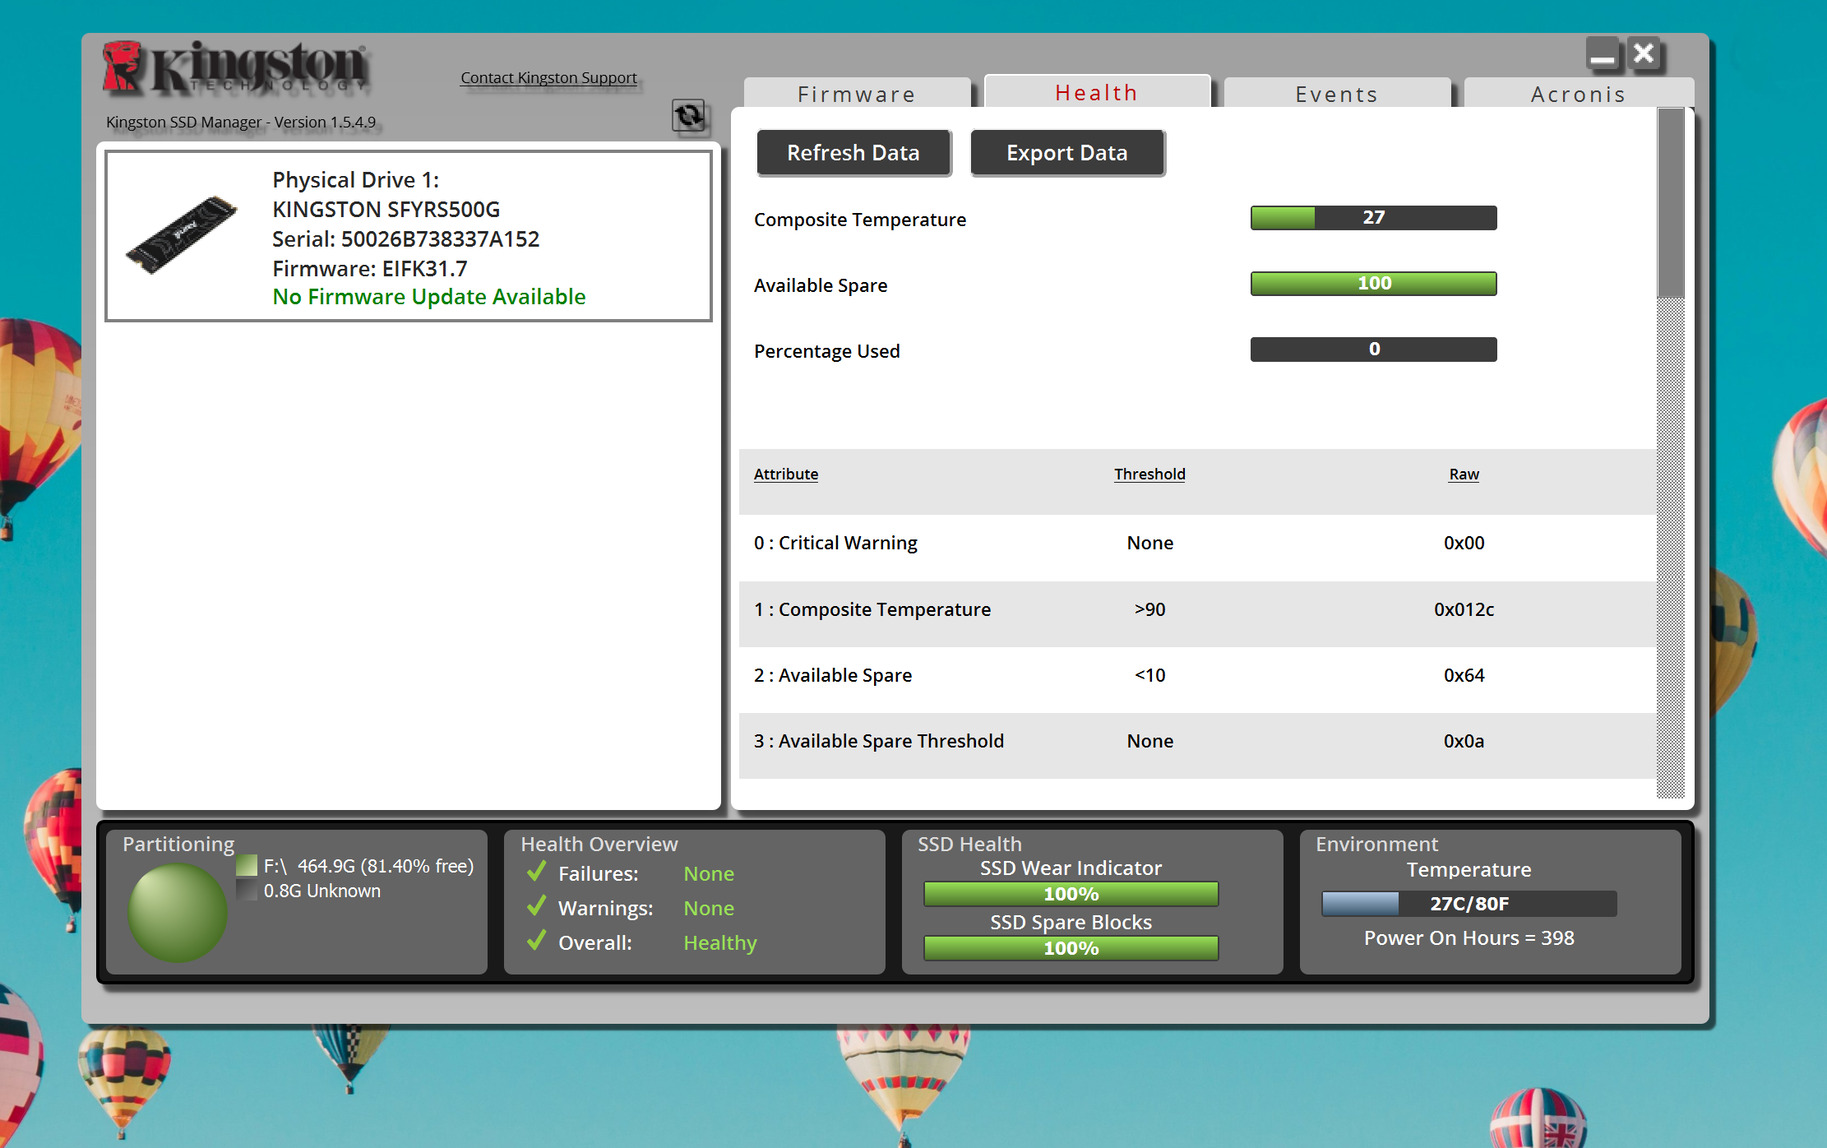Click the Threshold column header
The image size is (1827, 1148).
pos(1150,474)
